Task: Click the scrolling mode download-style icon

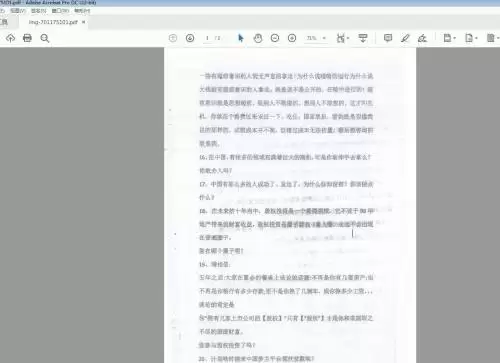Action: (x=363, y=38)
